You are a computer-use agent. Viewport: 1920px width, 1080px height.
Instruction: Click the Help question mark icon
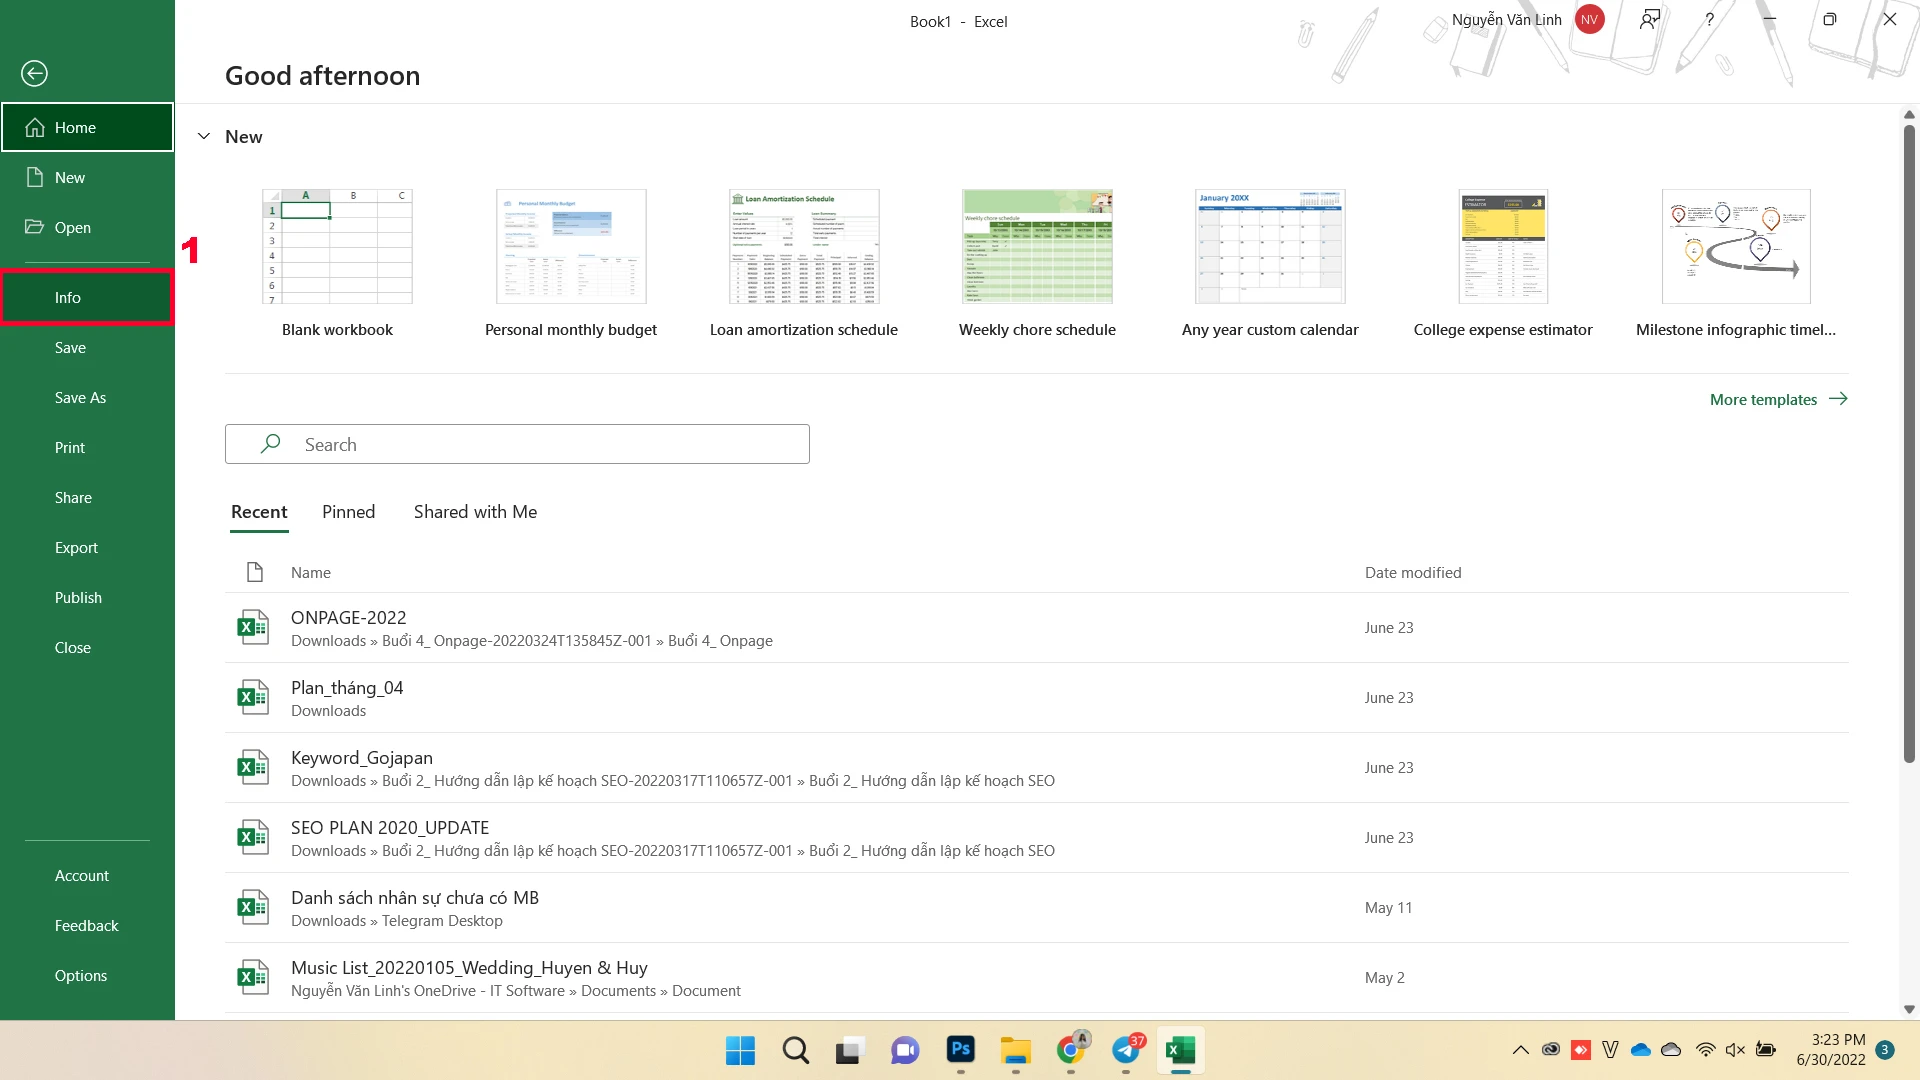[x=1709, y=19]
